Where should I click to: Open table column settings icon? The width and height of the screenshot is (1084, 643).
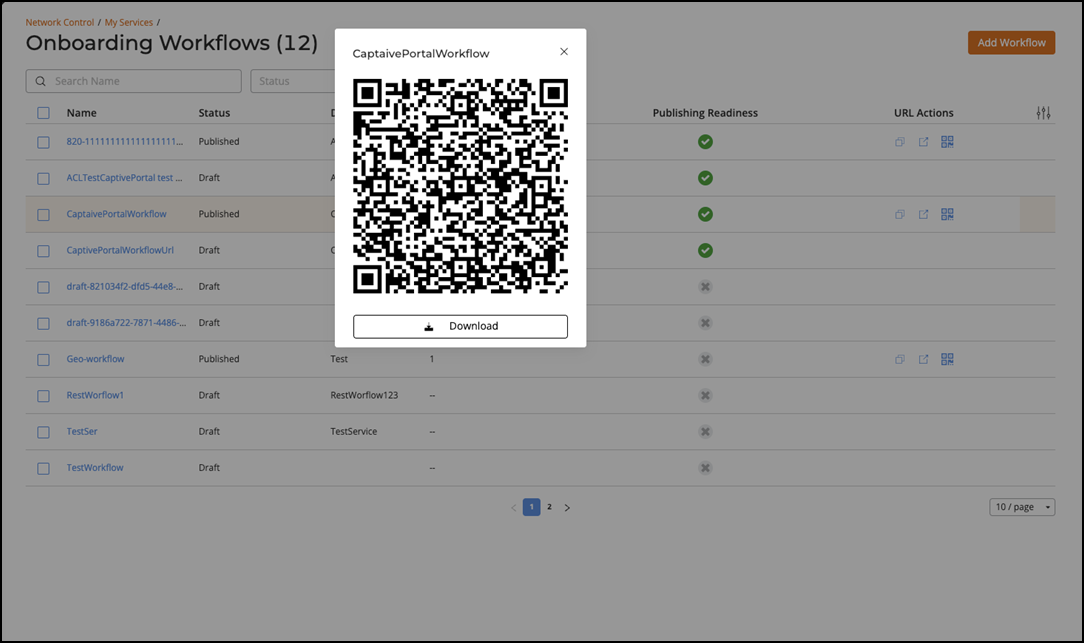pyautogui.click(x=1043, y=113)
